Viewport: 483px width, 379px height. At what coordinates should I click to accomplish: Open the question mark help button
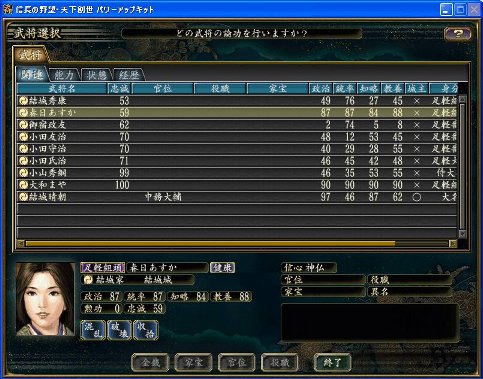[x=458, y=33]
